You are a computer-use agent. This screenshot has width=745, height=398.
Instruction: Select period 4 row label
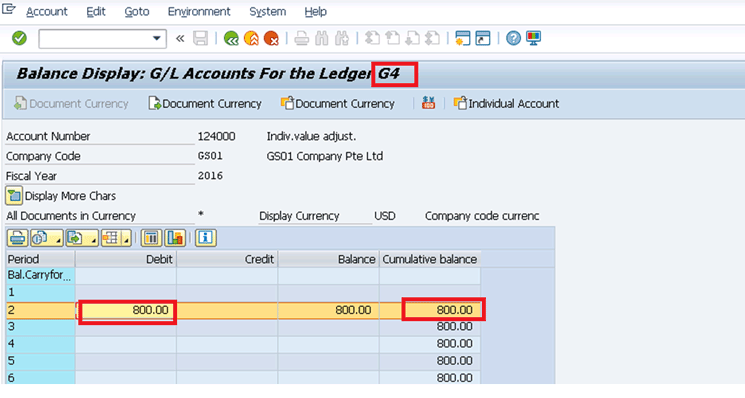(x=41, y=344)
